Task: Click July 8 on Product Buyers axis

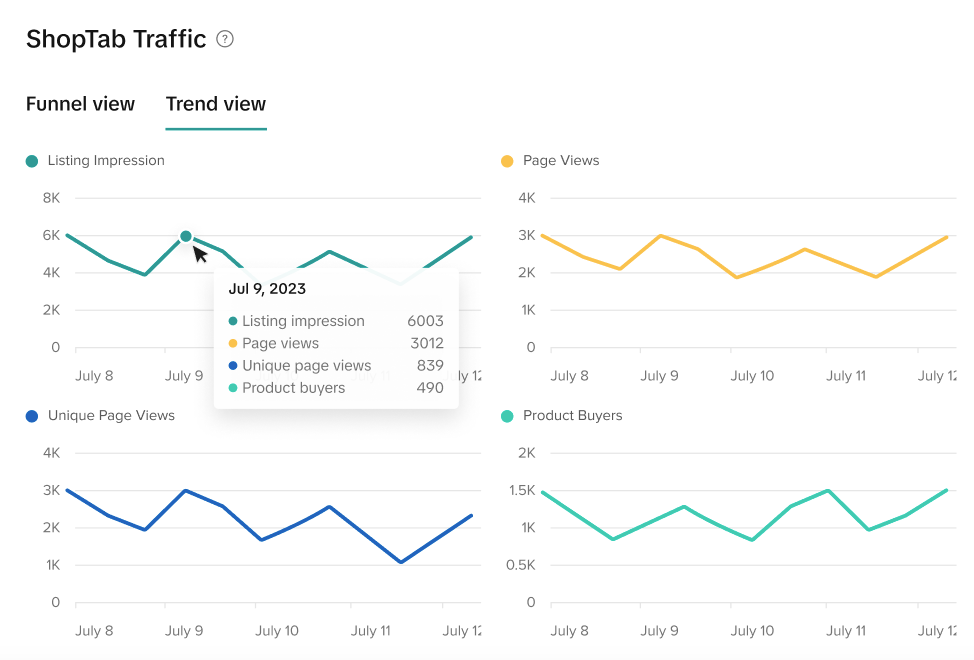Action: pyautogui.click(x=569, y=631)
